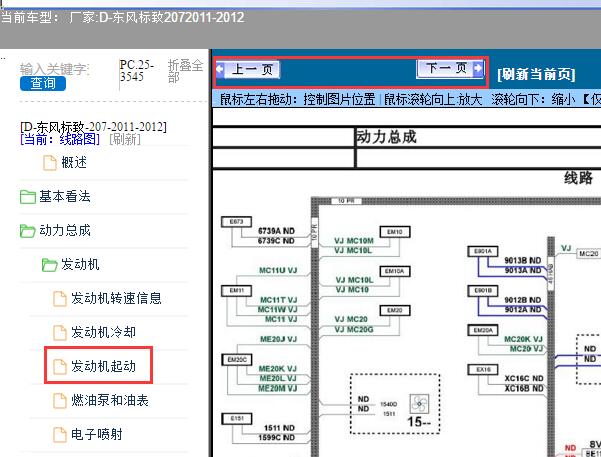The height and width of the screenshot is (457, 601).
Task: Click the EM10 connector box in diagram
Action: pos(395,232)
